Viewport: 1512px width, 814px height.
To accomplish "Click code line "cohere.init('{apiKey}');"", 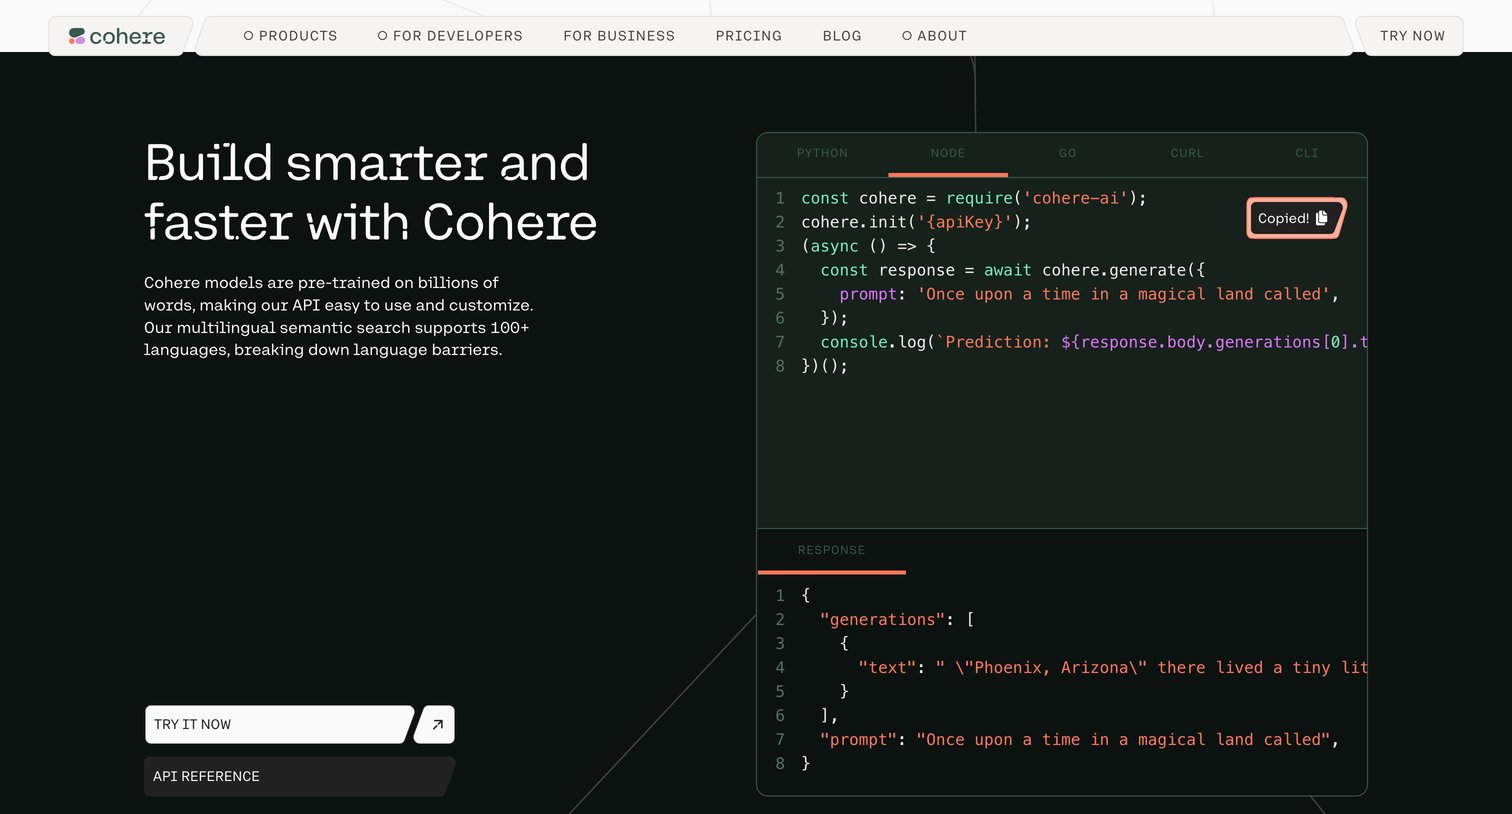I will (916, 222).
